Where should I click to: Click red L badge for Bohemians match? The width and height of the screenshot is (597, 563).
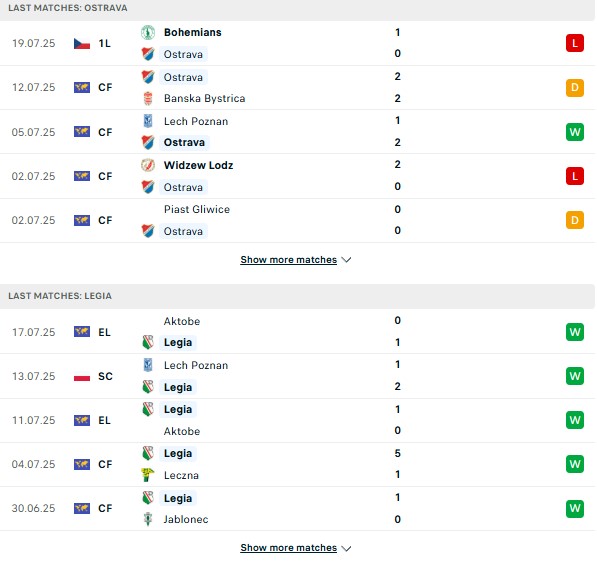[575, 43]
